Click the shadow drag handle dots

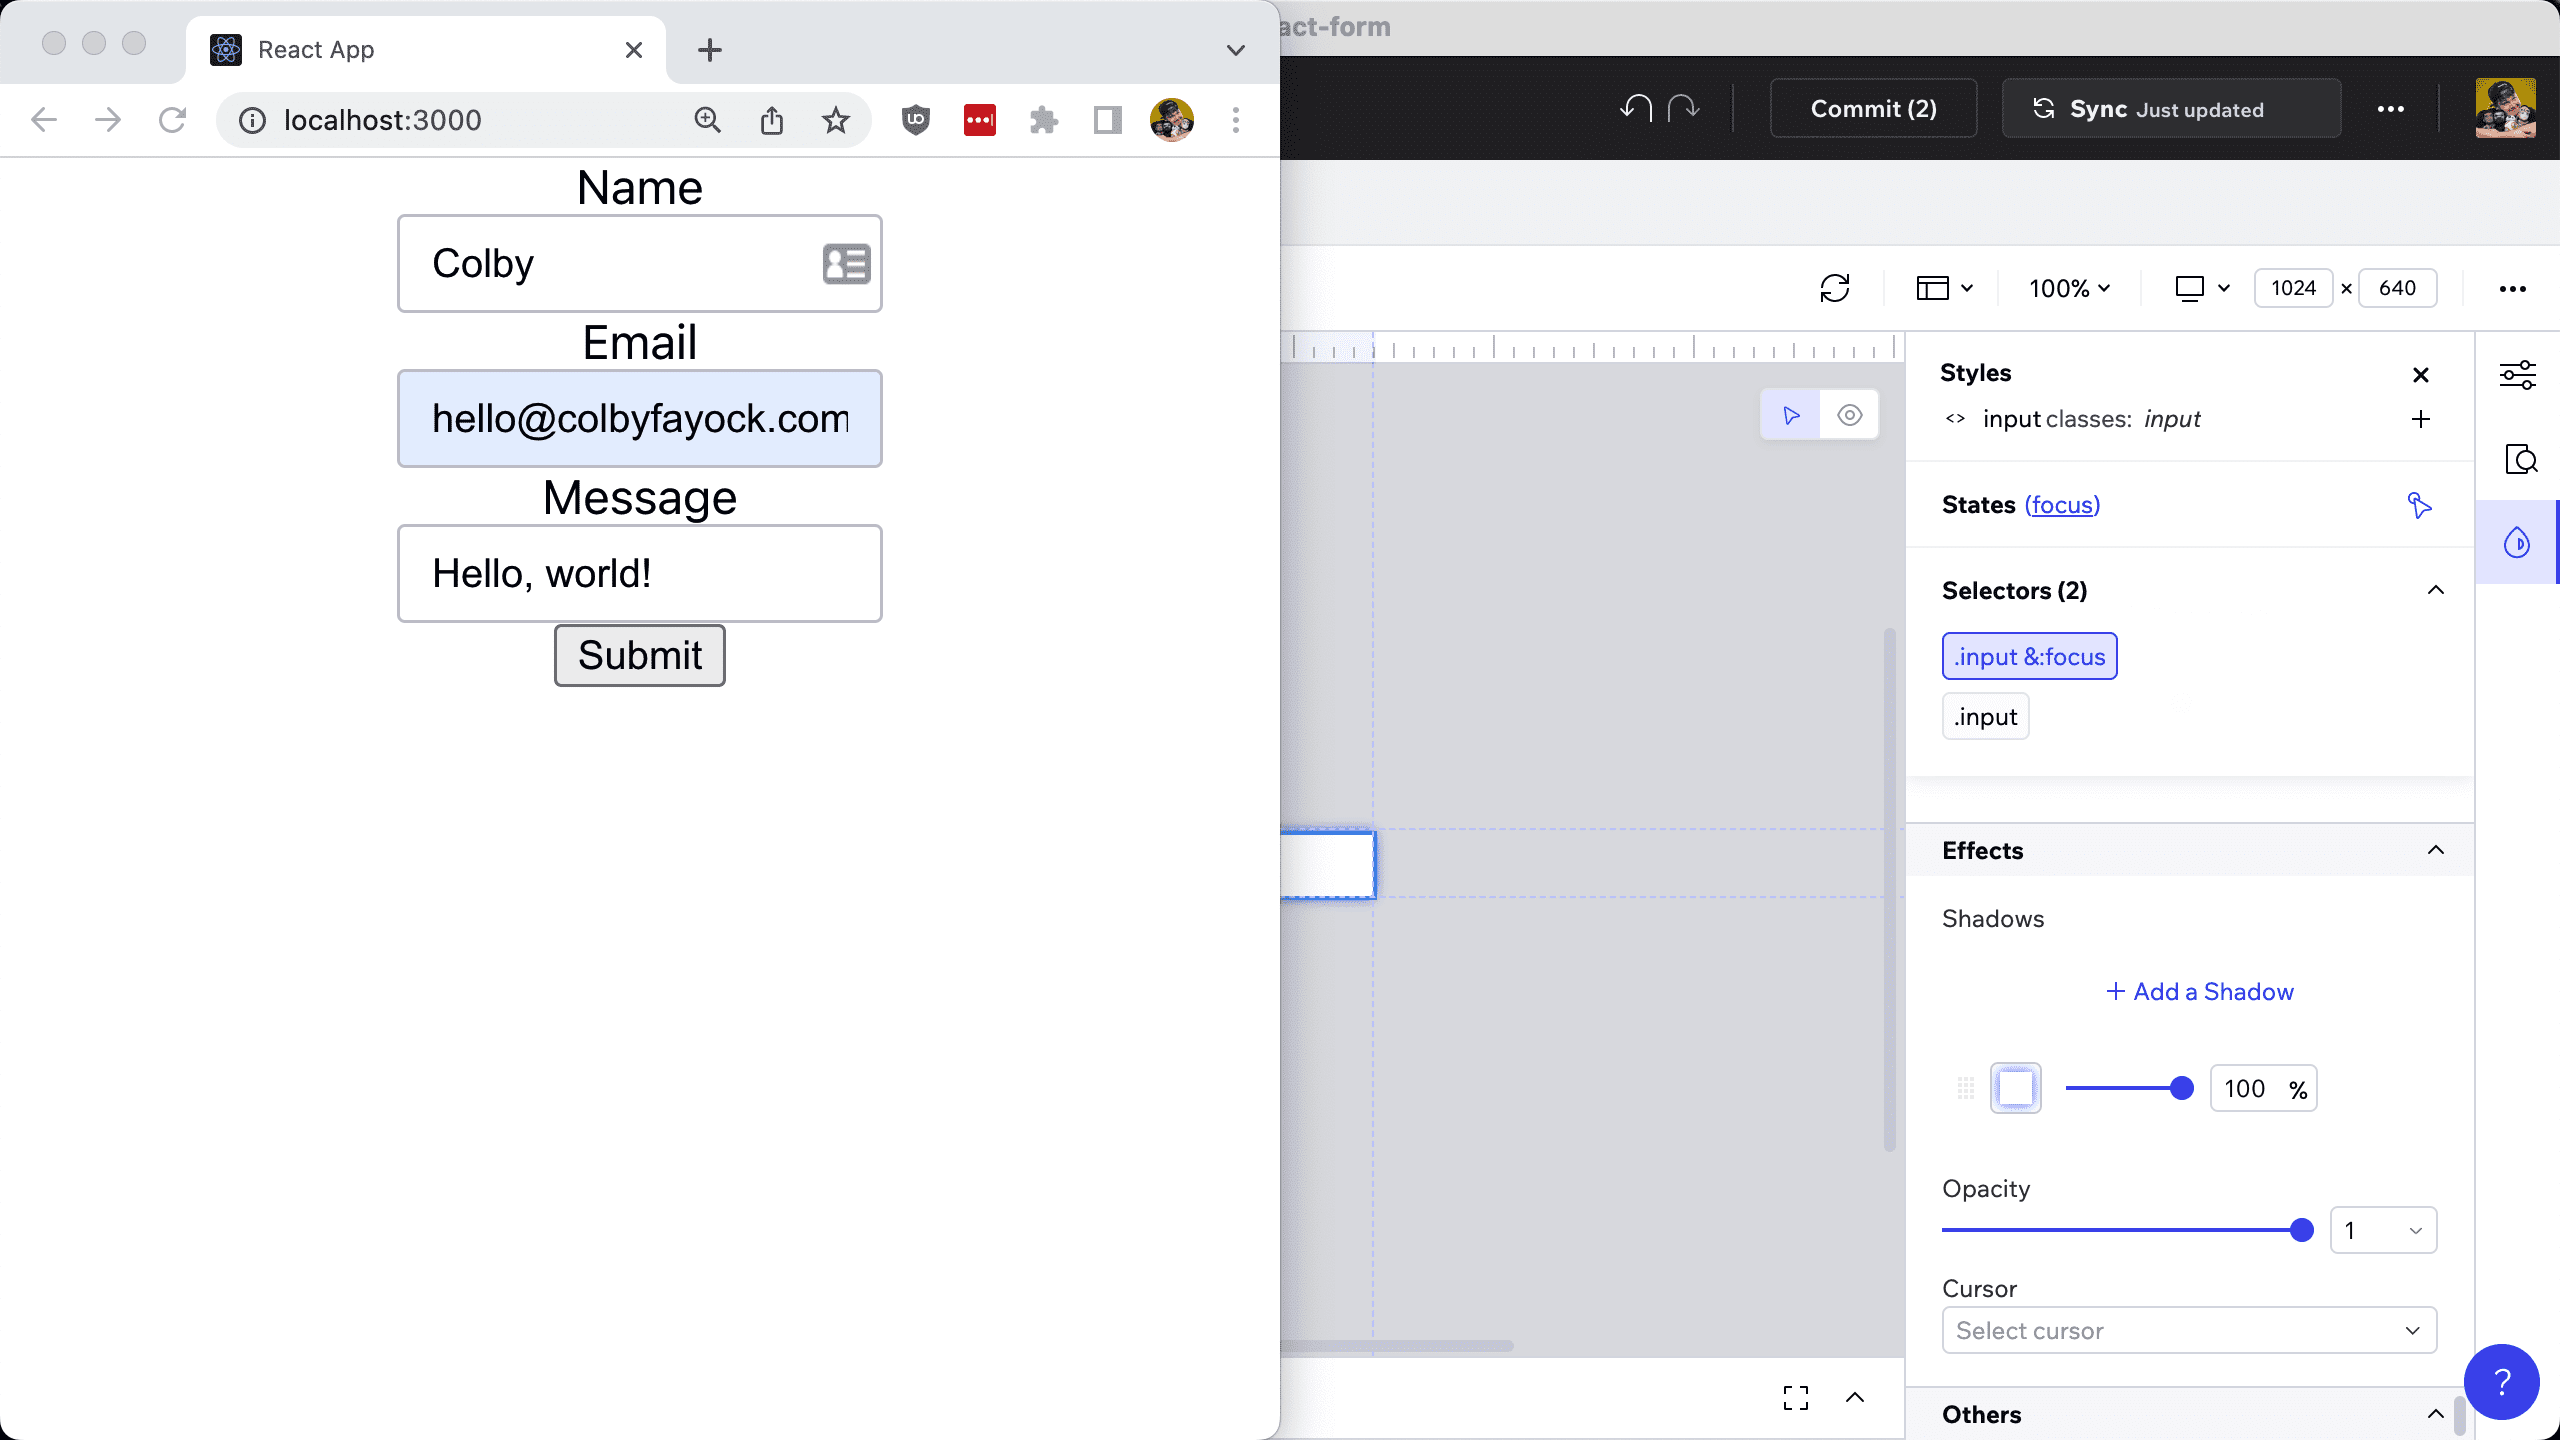pyautogui.click(x=1965, y=1088)
